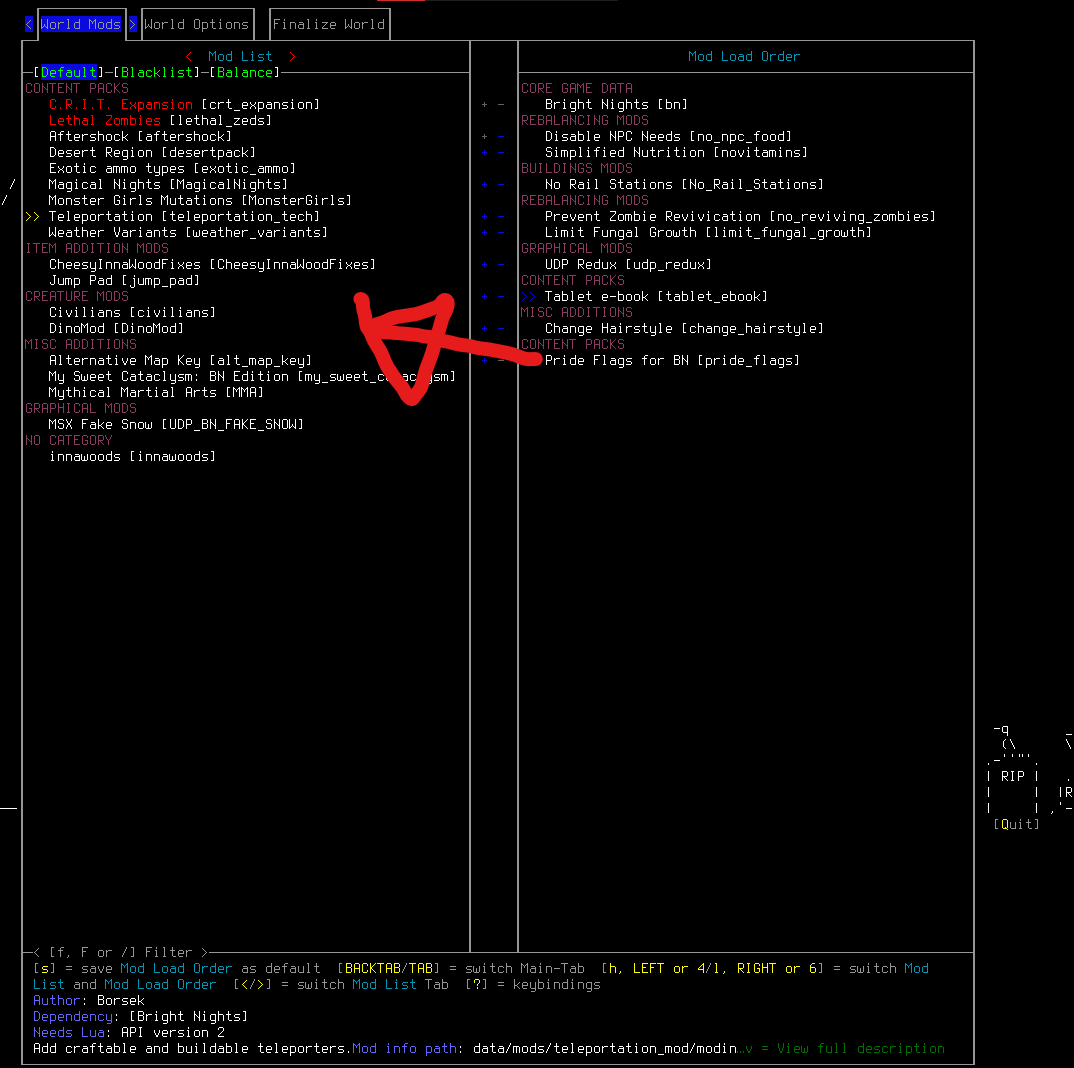Click the minus beside No Rail Stations
1074x1068 pixels.
pos(501,185)
